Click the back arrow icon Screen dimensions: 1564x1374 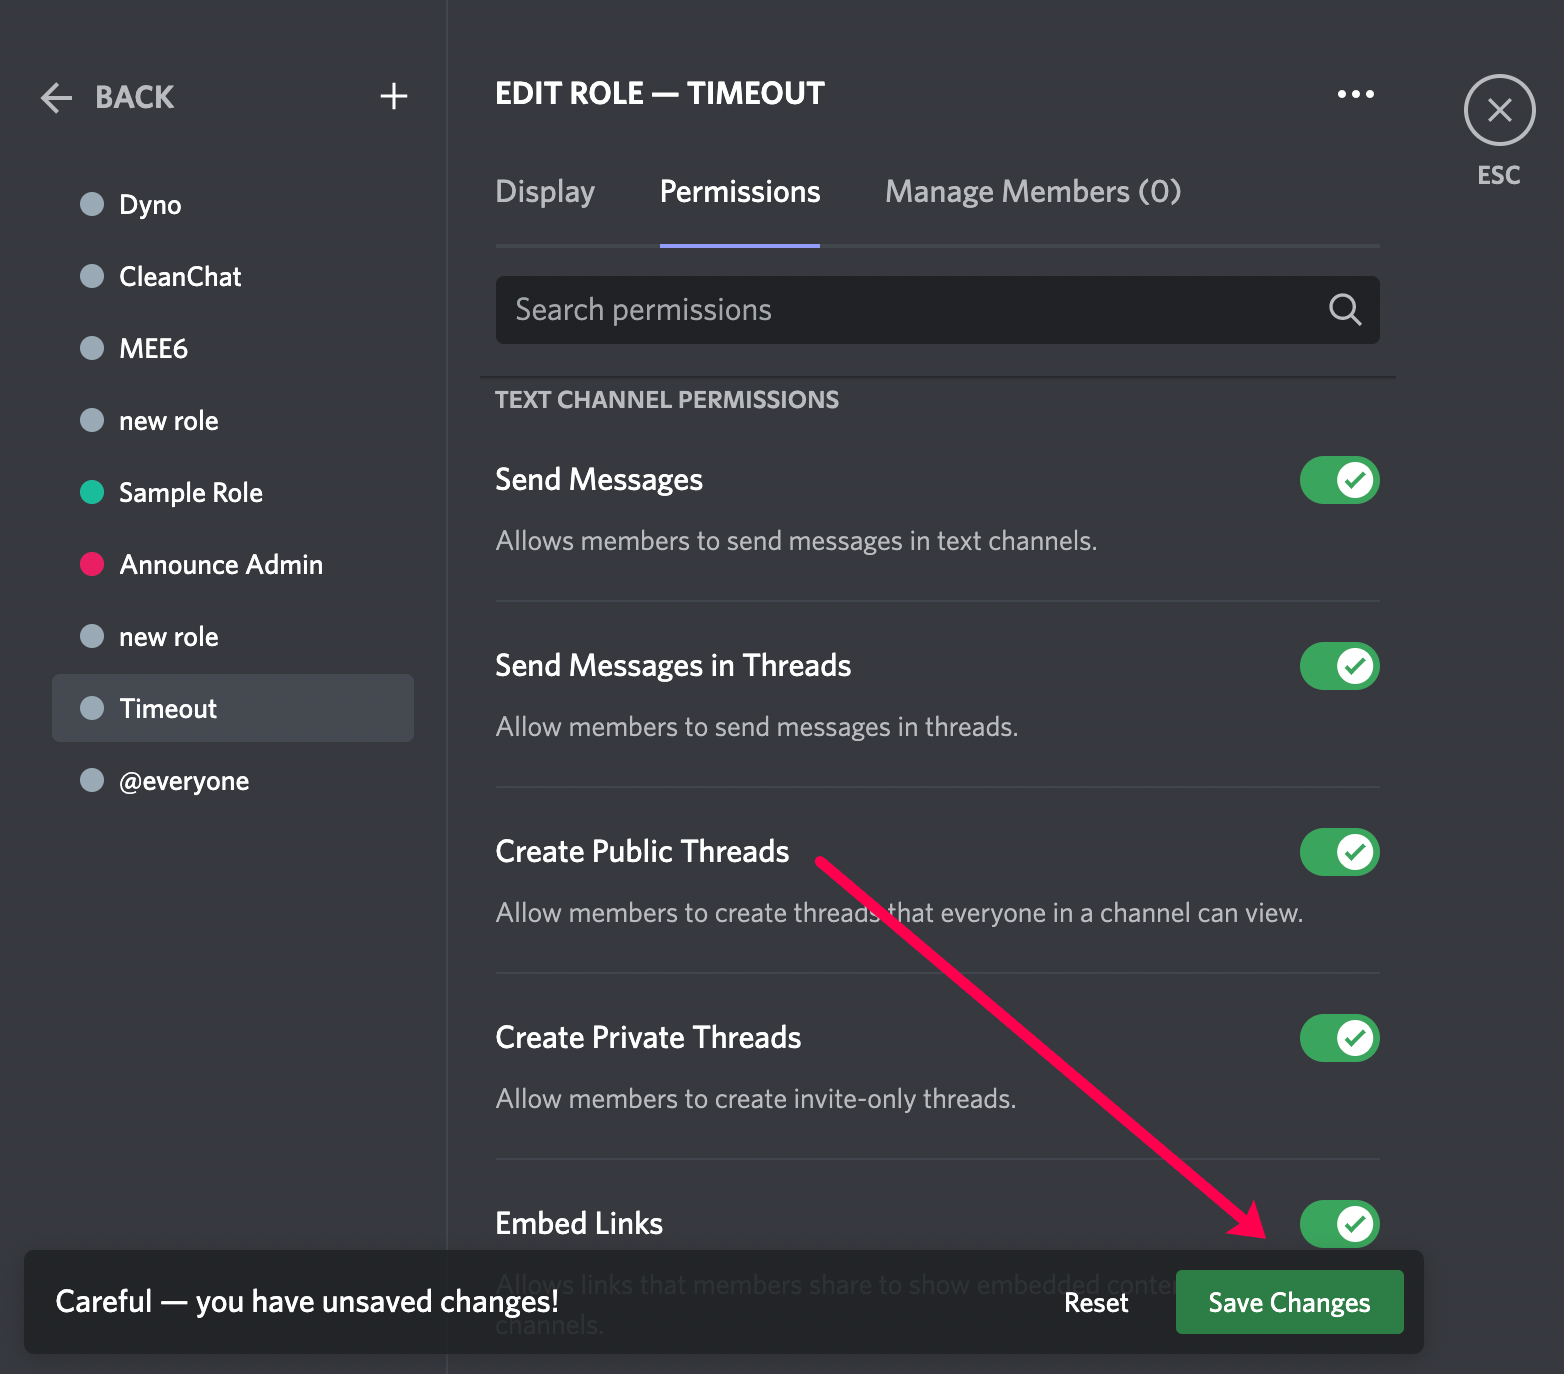[57, 97]
